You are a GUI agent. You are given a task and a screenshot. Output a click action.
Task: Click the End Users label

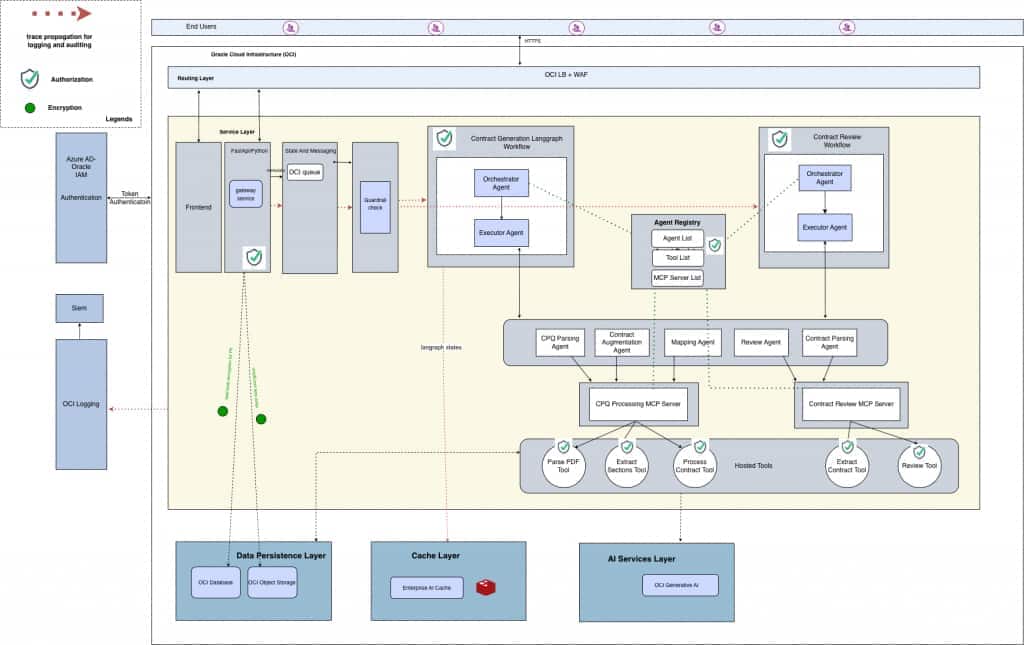tap(201, 27)
